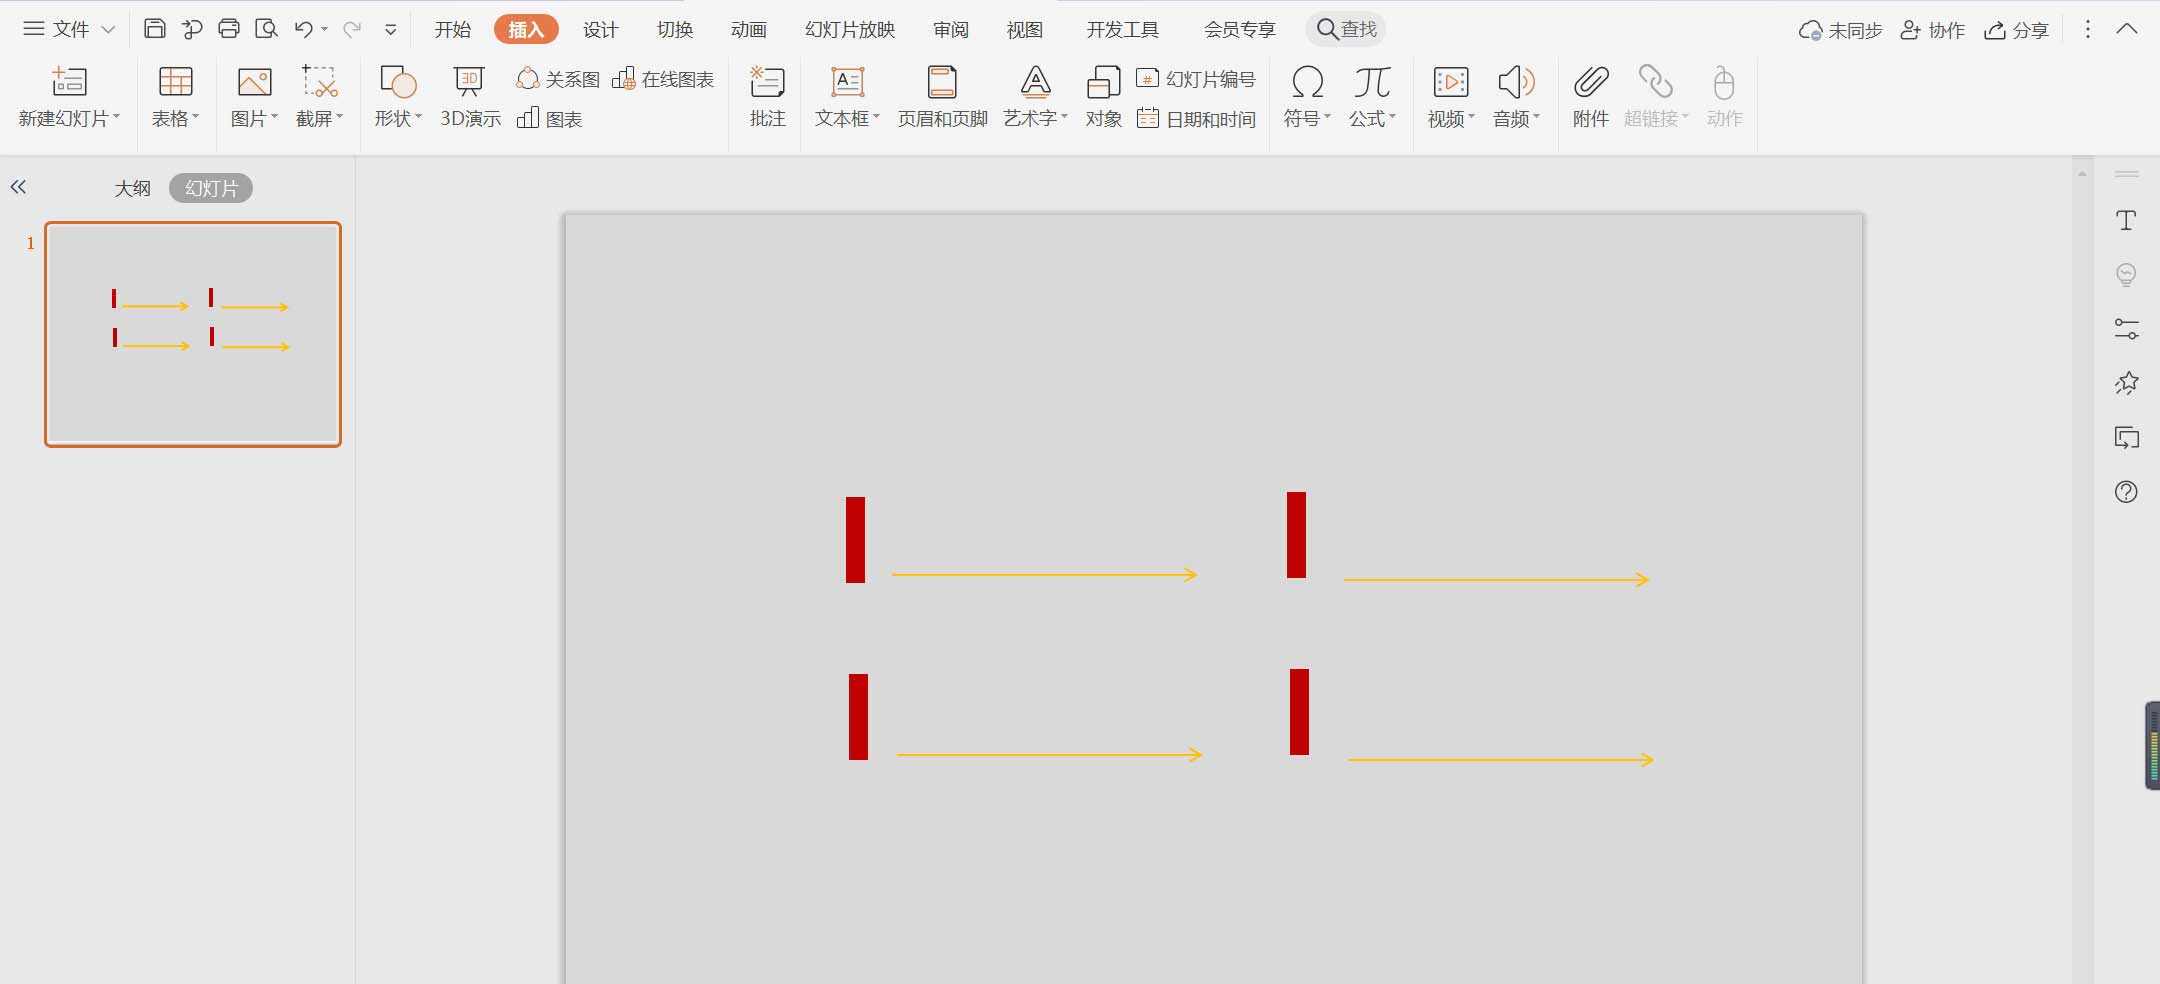Expand the 新建幻灯片 dropdown arrow
The image size is (2160, 984).
tap(116, 117)
